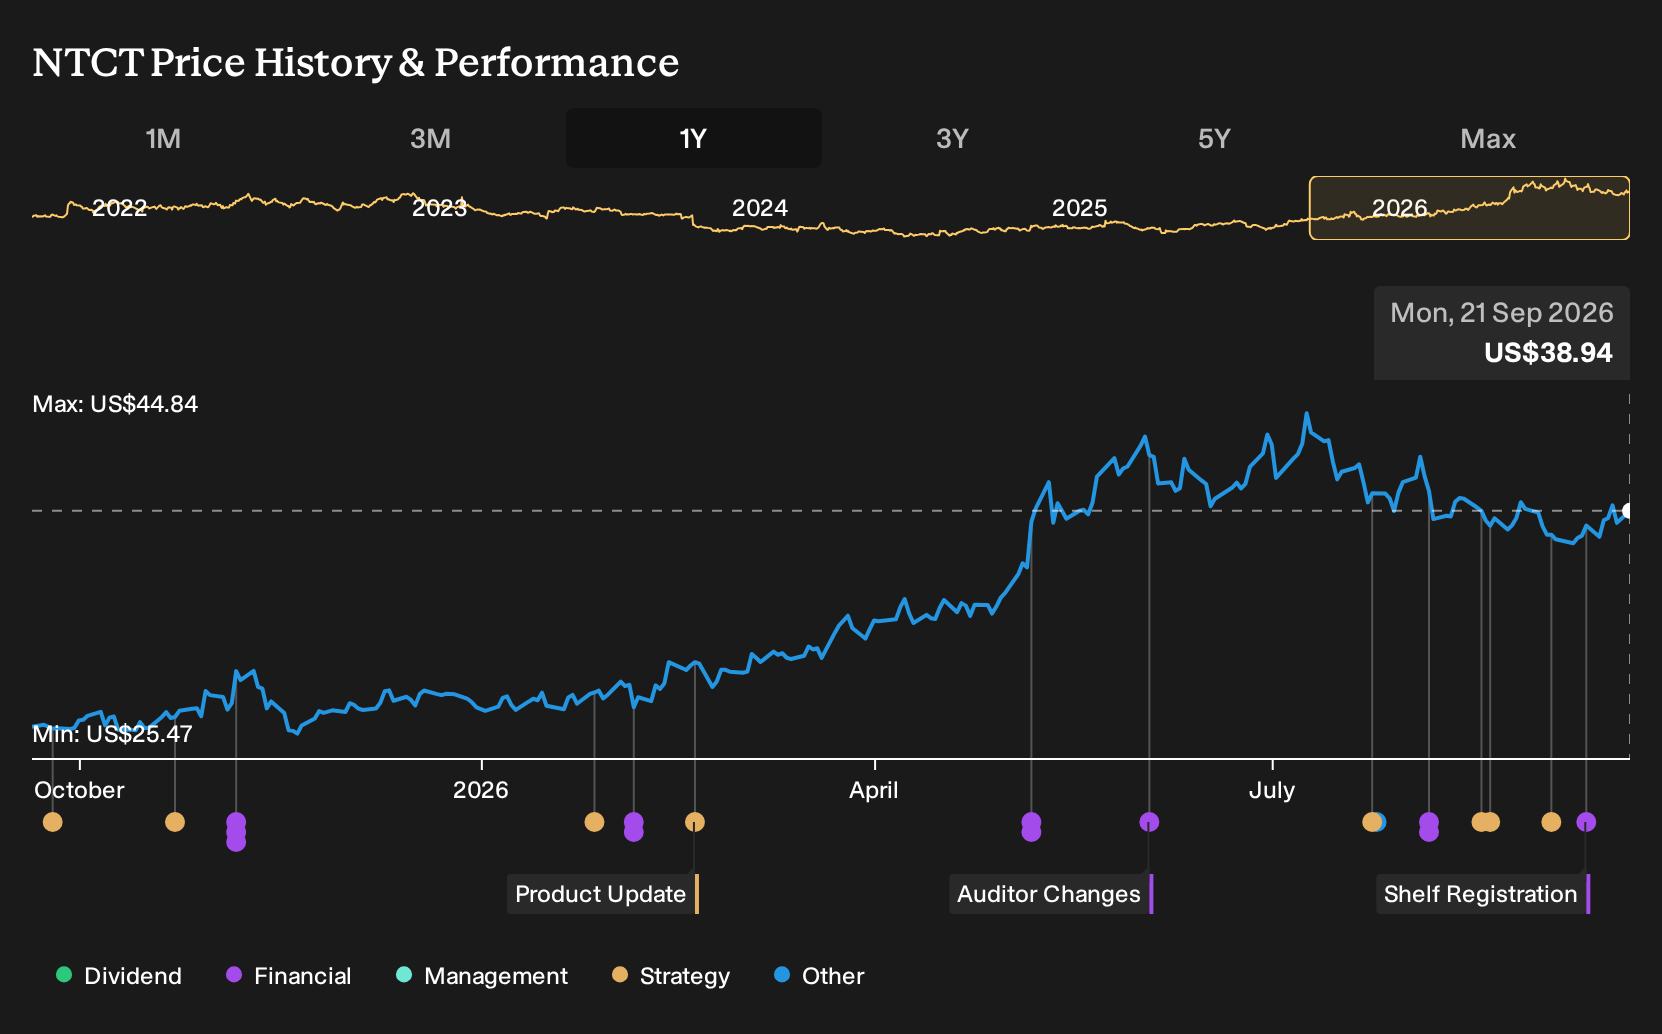
Task: Click the July x-axis label
Action: pyautogui.click(x=1272, y=790)
